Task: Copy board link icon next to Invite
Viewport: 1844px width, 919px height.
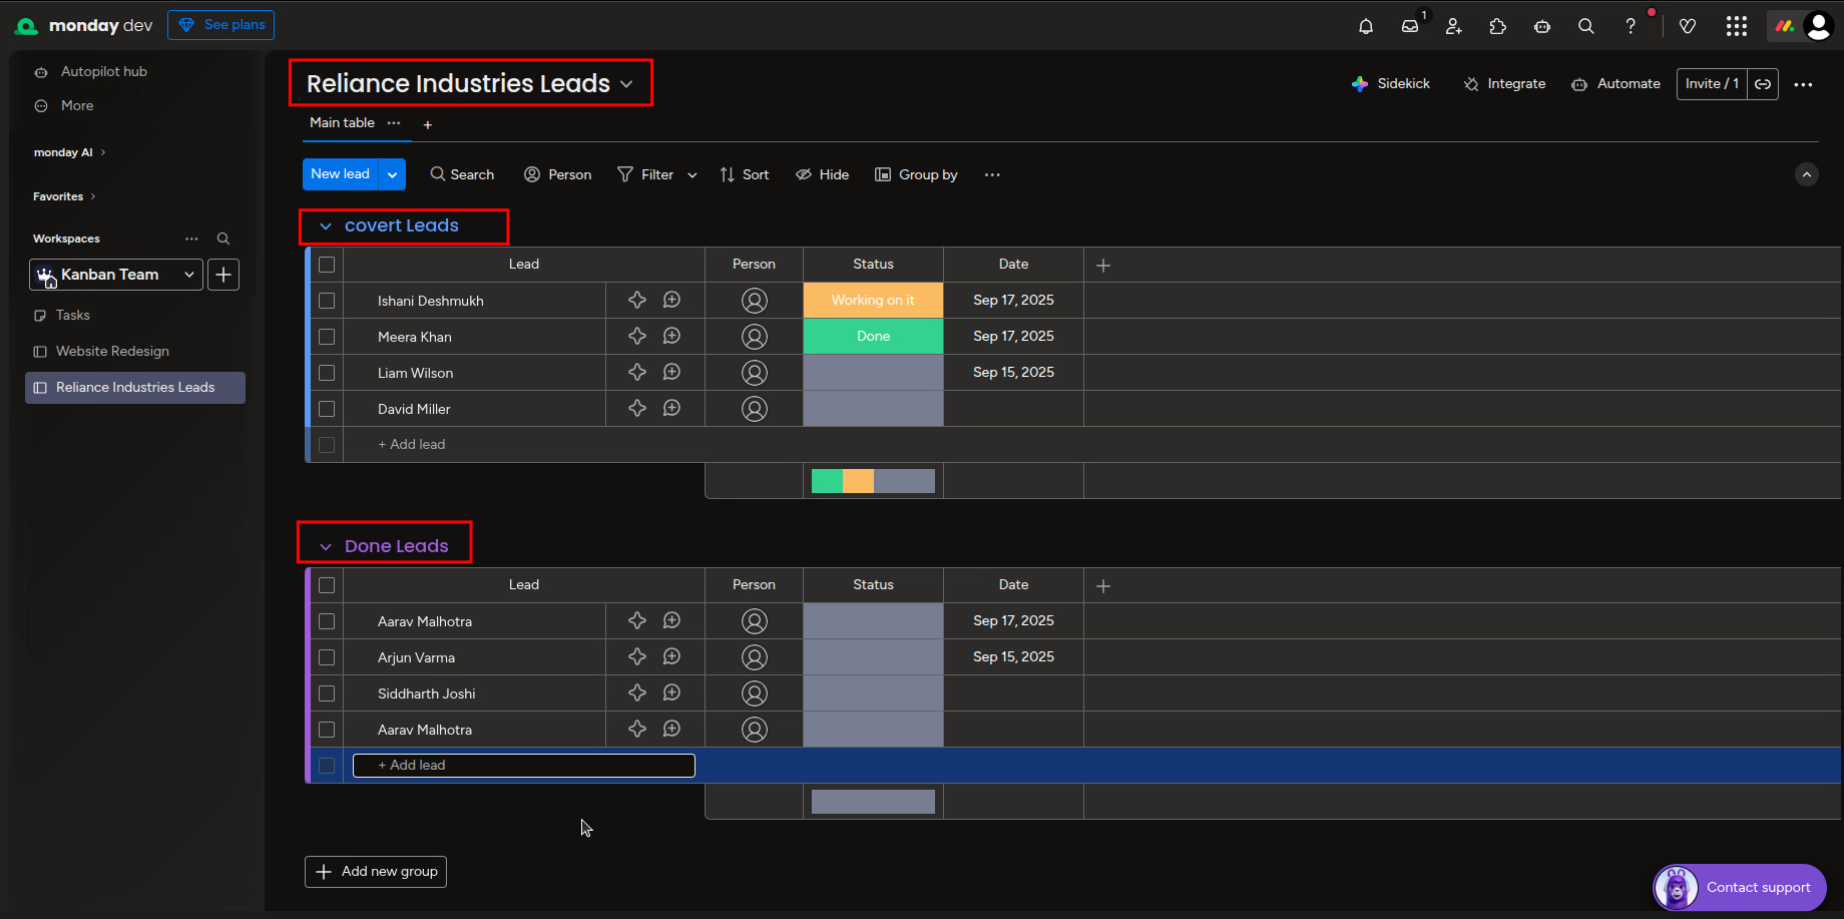Action: [1763, 84]
